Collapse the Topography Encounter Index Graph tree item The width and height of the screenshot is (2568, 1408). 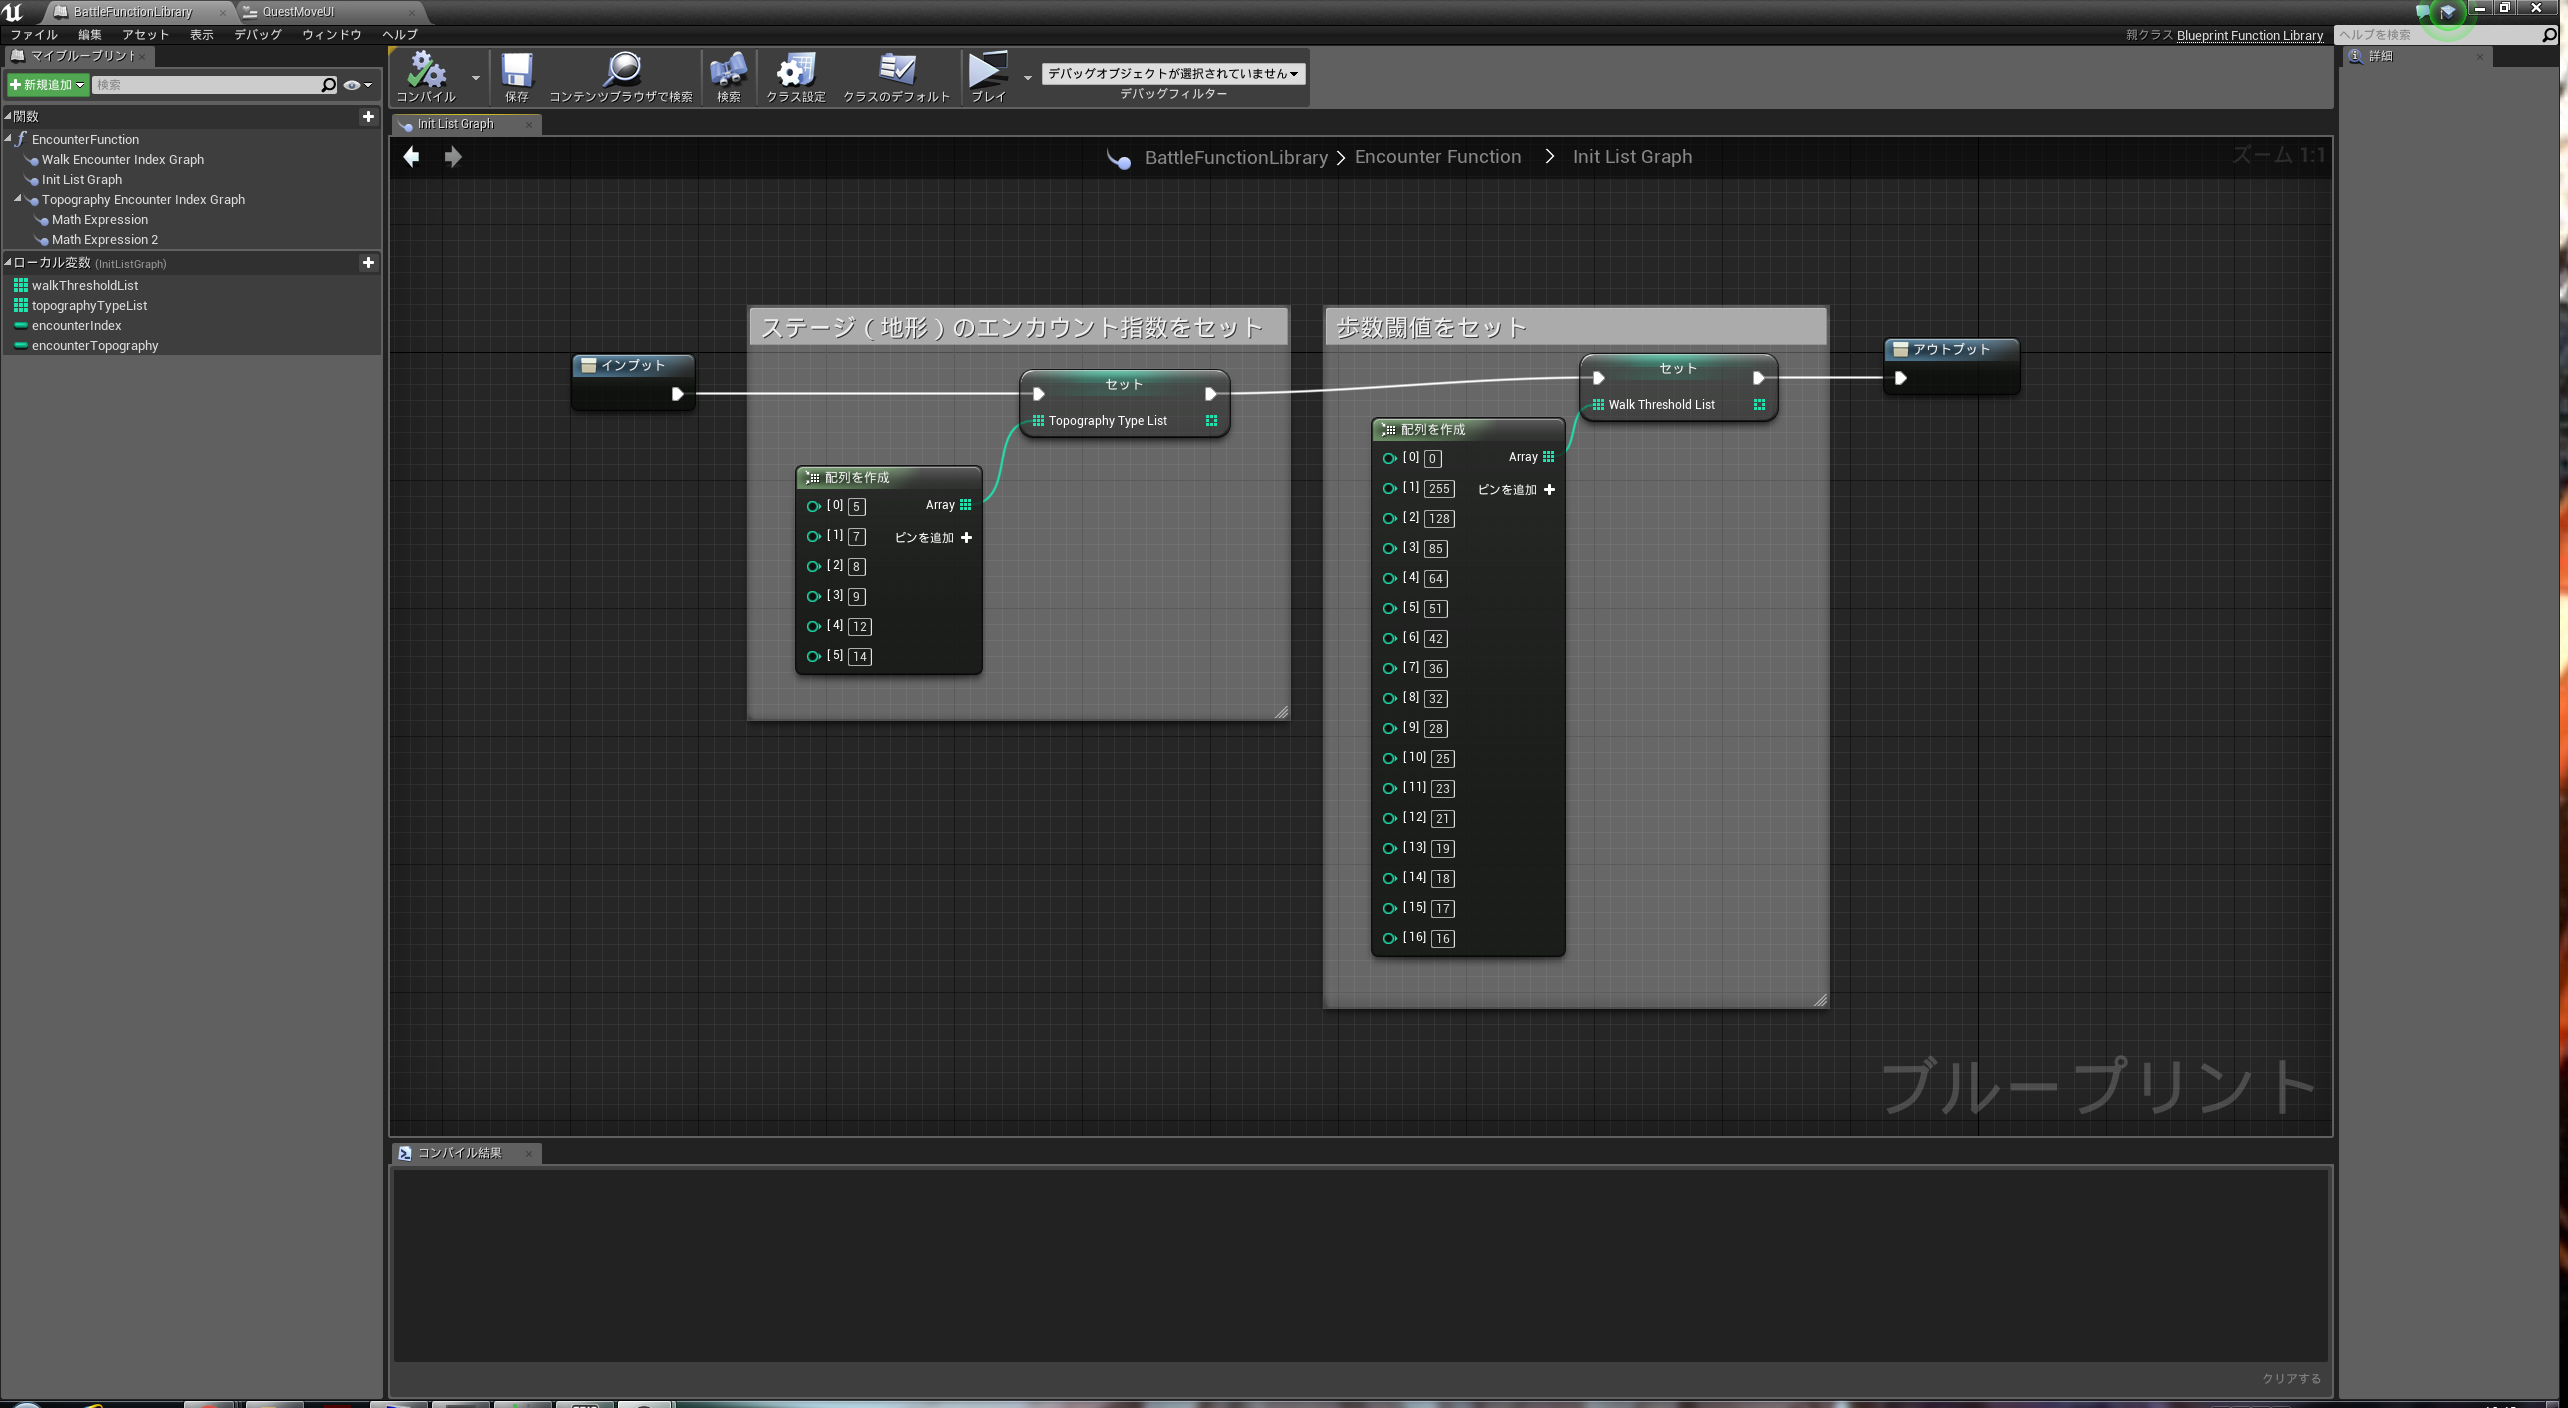pyautogui.click(x=18, y=199)
